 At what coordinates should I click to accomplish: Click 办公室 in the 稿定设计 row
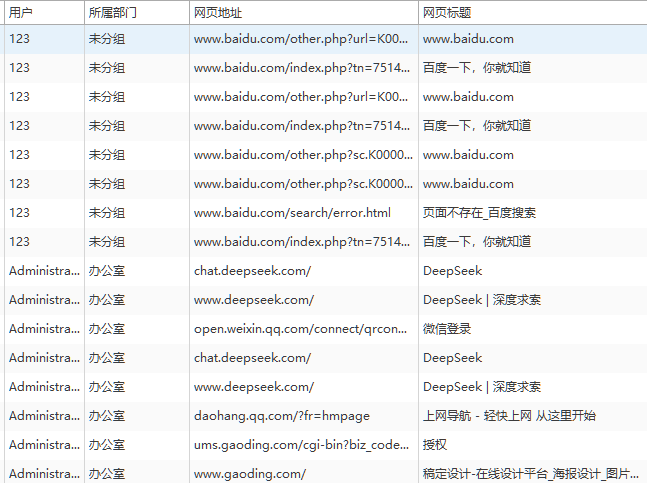tap(107, 474)
